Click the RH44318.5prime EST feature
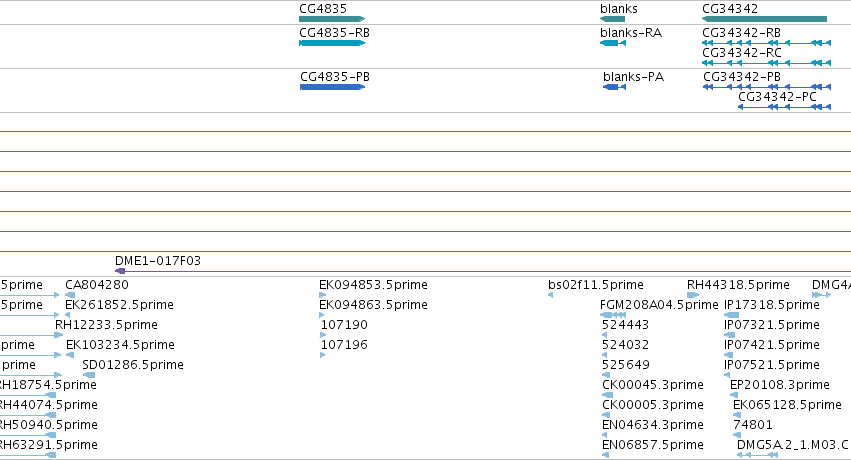Viewport: 851px width, 460px height. tap(693, 295)
